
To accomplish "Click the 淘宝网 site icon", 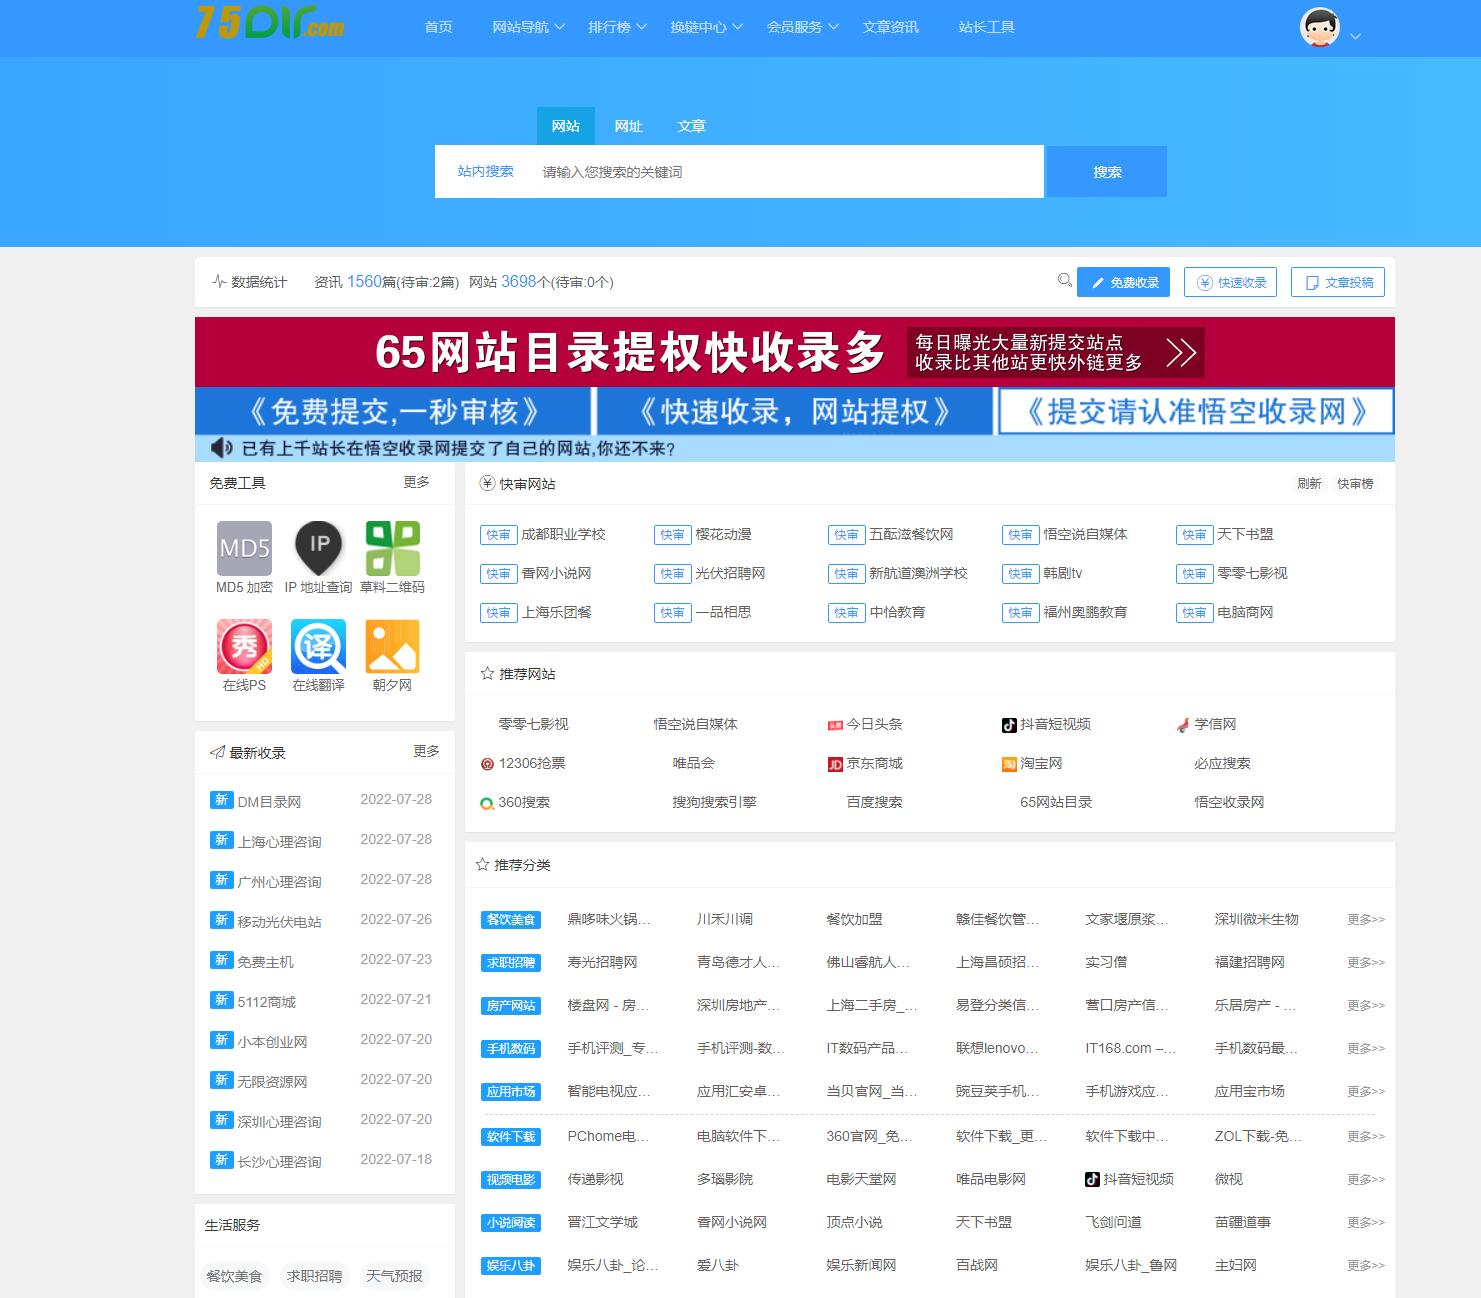I will click(x=1009, y=764).
